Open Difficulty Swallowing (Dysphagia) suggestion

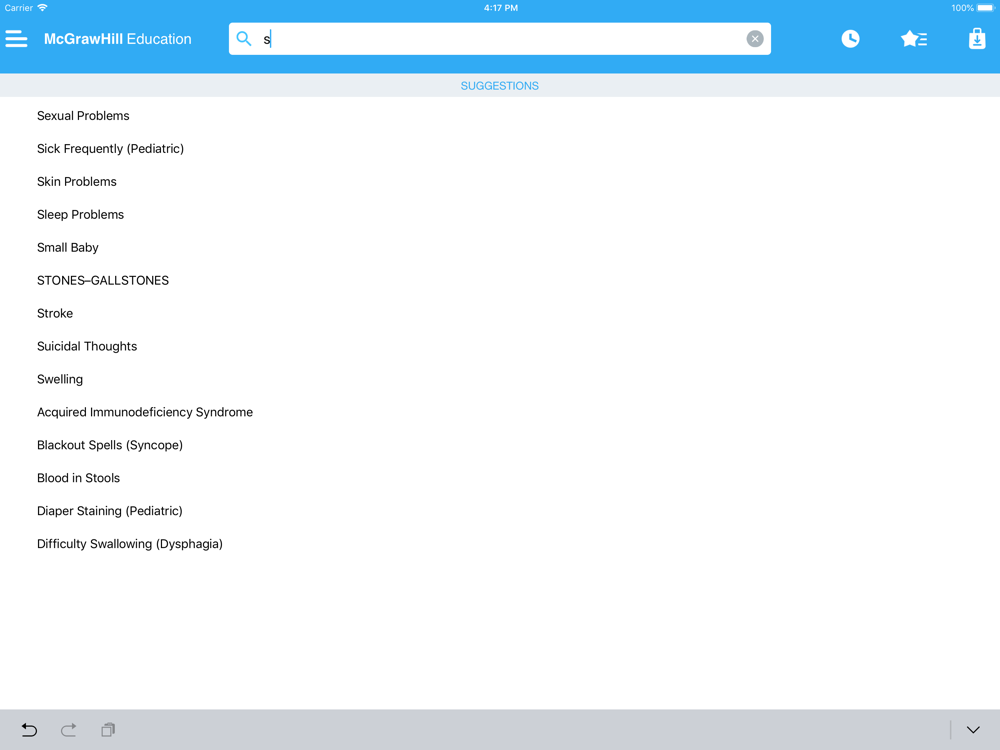pyautogui.click(x=129, y=544)
